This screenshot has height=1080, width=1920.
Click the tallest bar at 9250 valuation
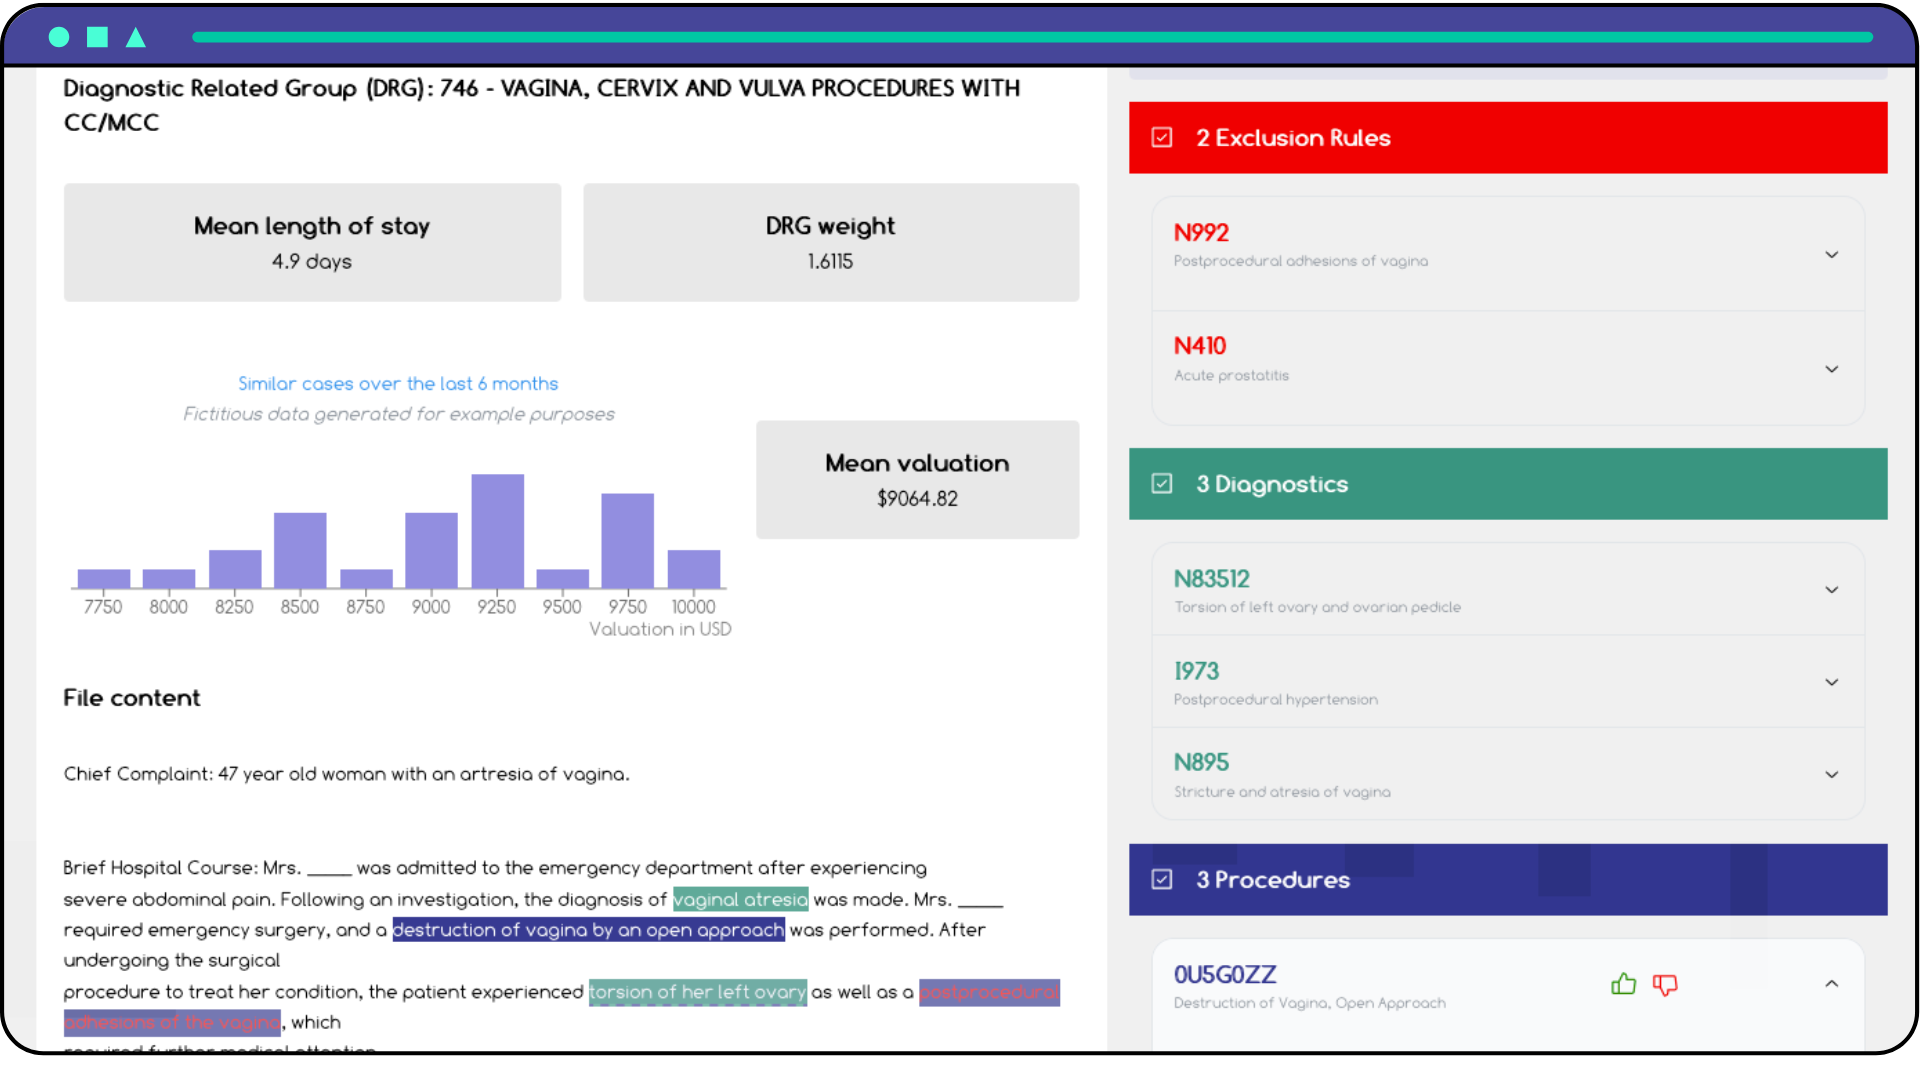[x=497, y=531]
